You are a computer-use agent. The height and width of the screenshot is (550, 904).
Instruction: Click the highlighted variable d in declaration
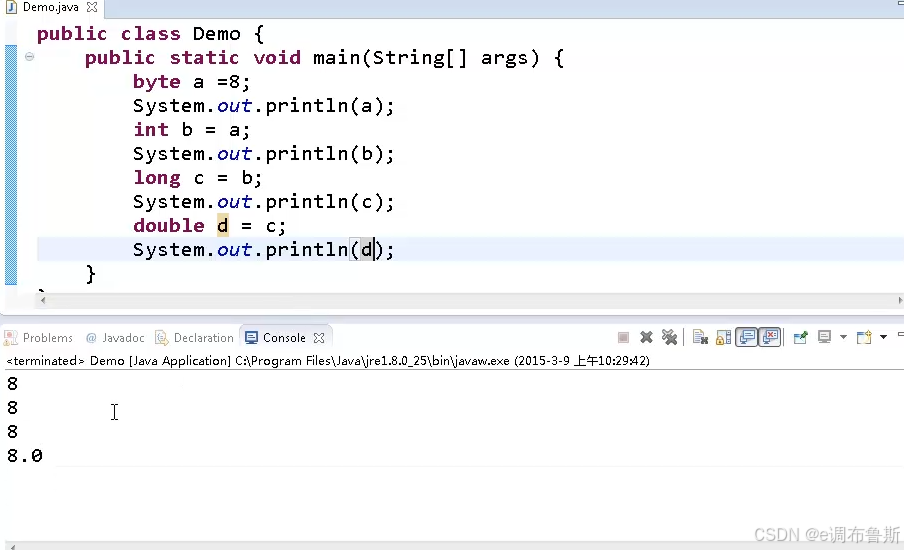[x=223, y=225]
